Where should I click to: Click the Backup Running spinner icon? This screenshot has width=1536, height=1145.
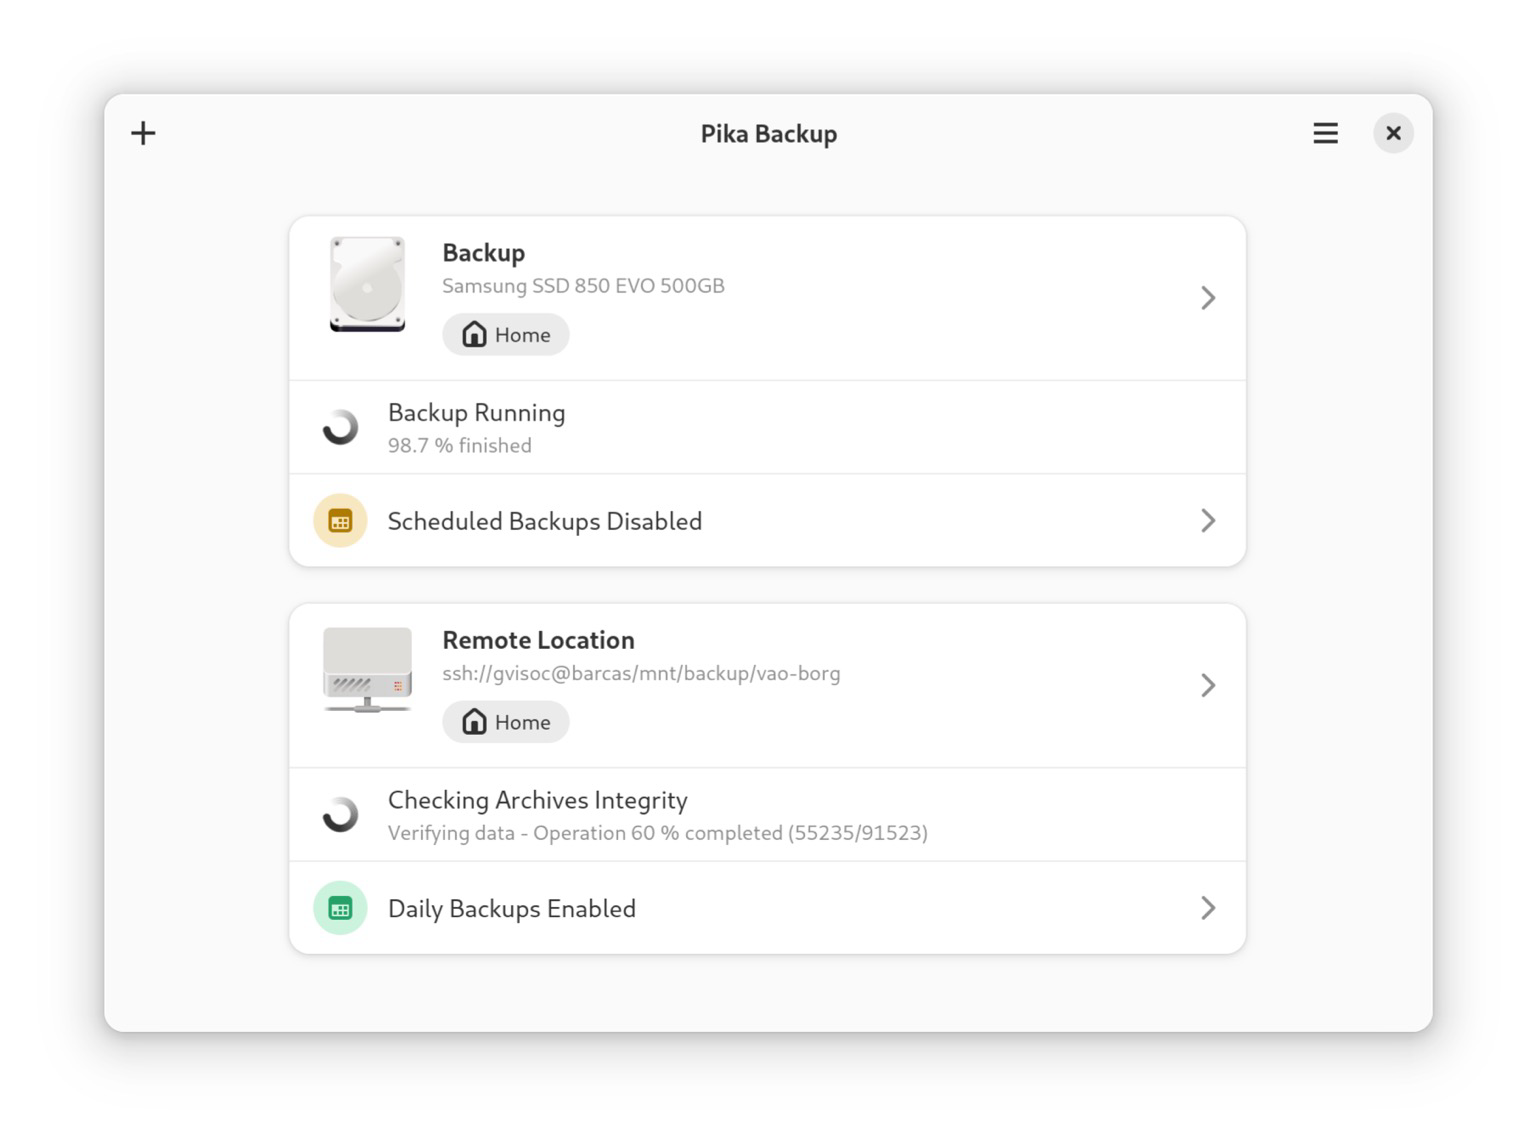pyautogui.click(x=340, y=427)
